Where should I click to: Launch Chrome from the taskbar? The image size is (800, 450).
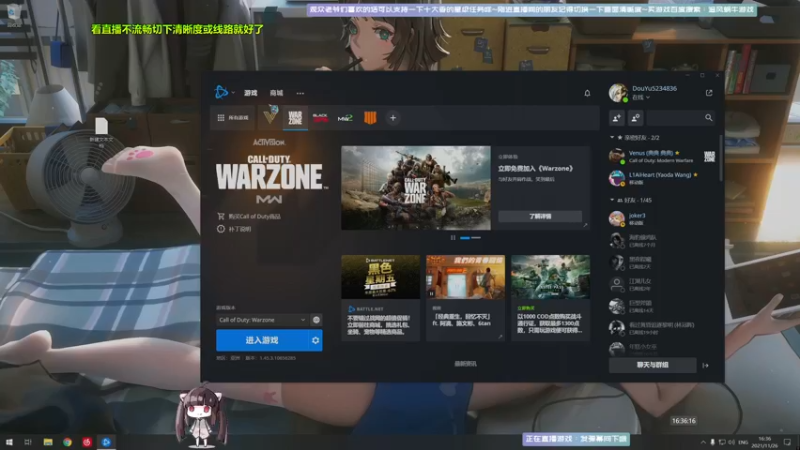pos(67,442)
